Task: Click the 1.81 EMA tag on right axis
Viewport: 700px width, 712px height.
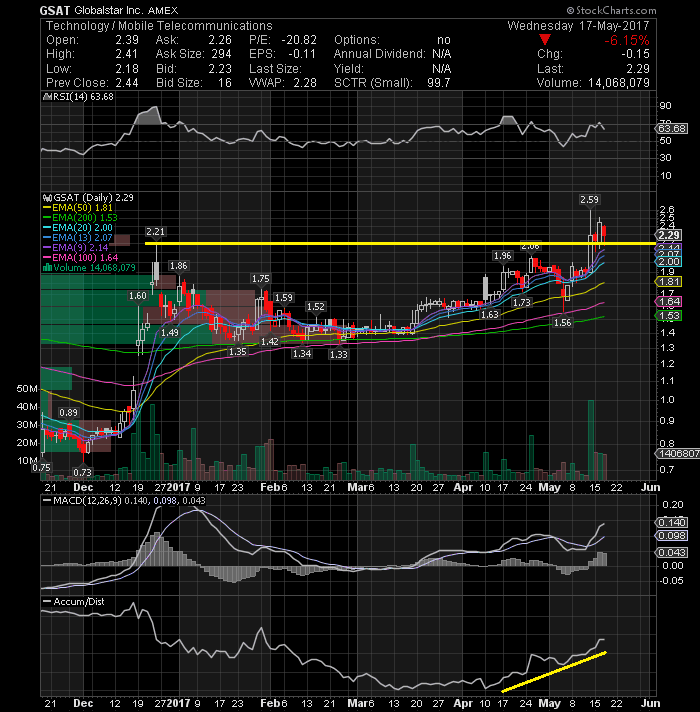Action: click(669, 282)
